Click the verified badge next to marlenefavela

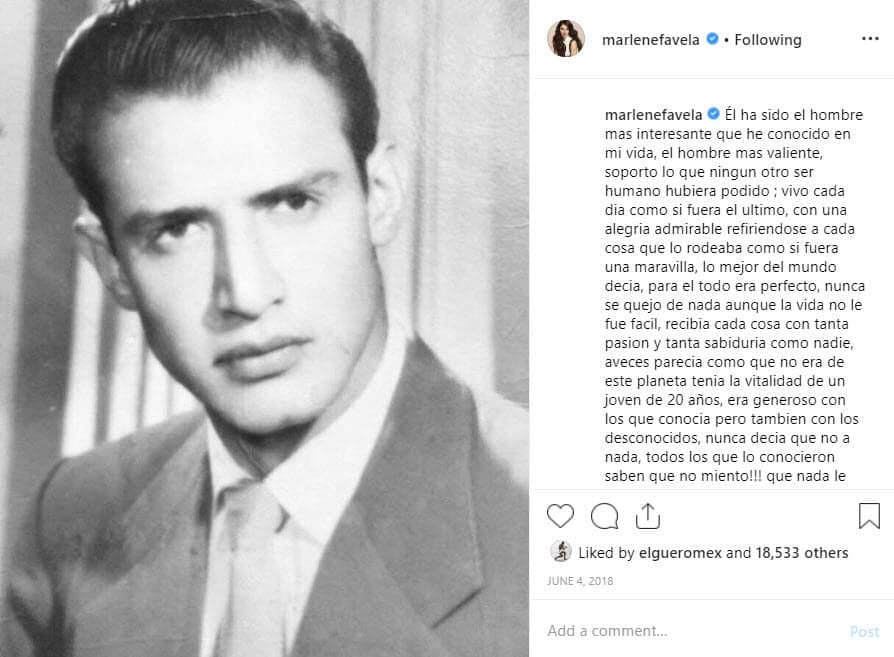click(x=710, y=39)
